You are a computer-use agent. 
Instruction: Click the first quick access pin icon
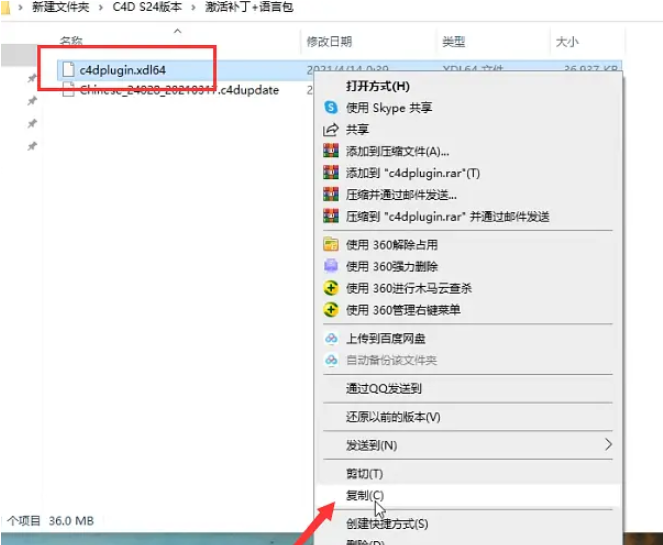click(32, 78)
